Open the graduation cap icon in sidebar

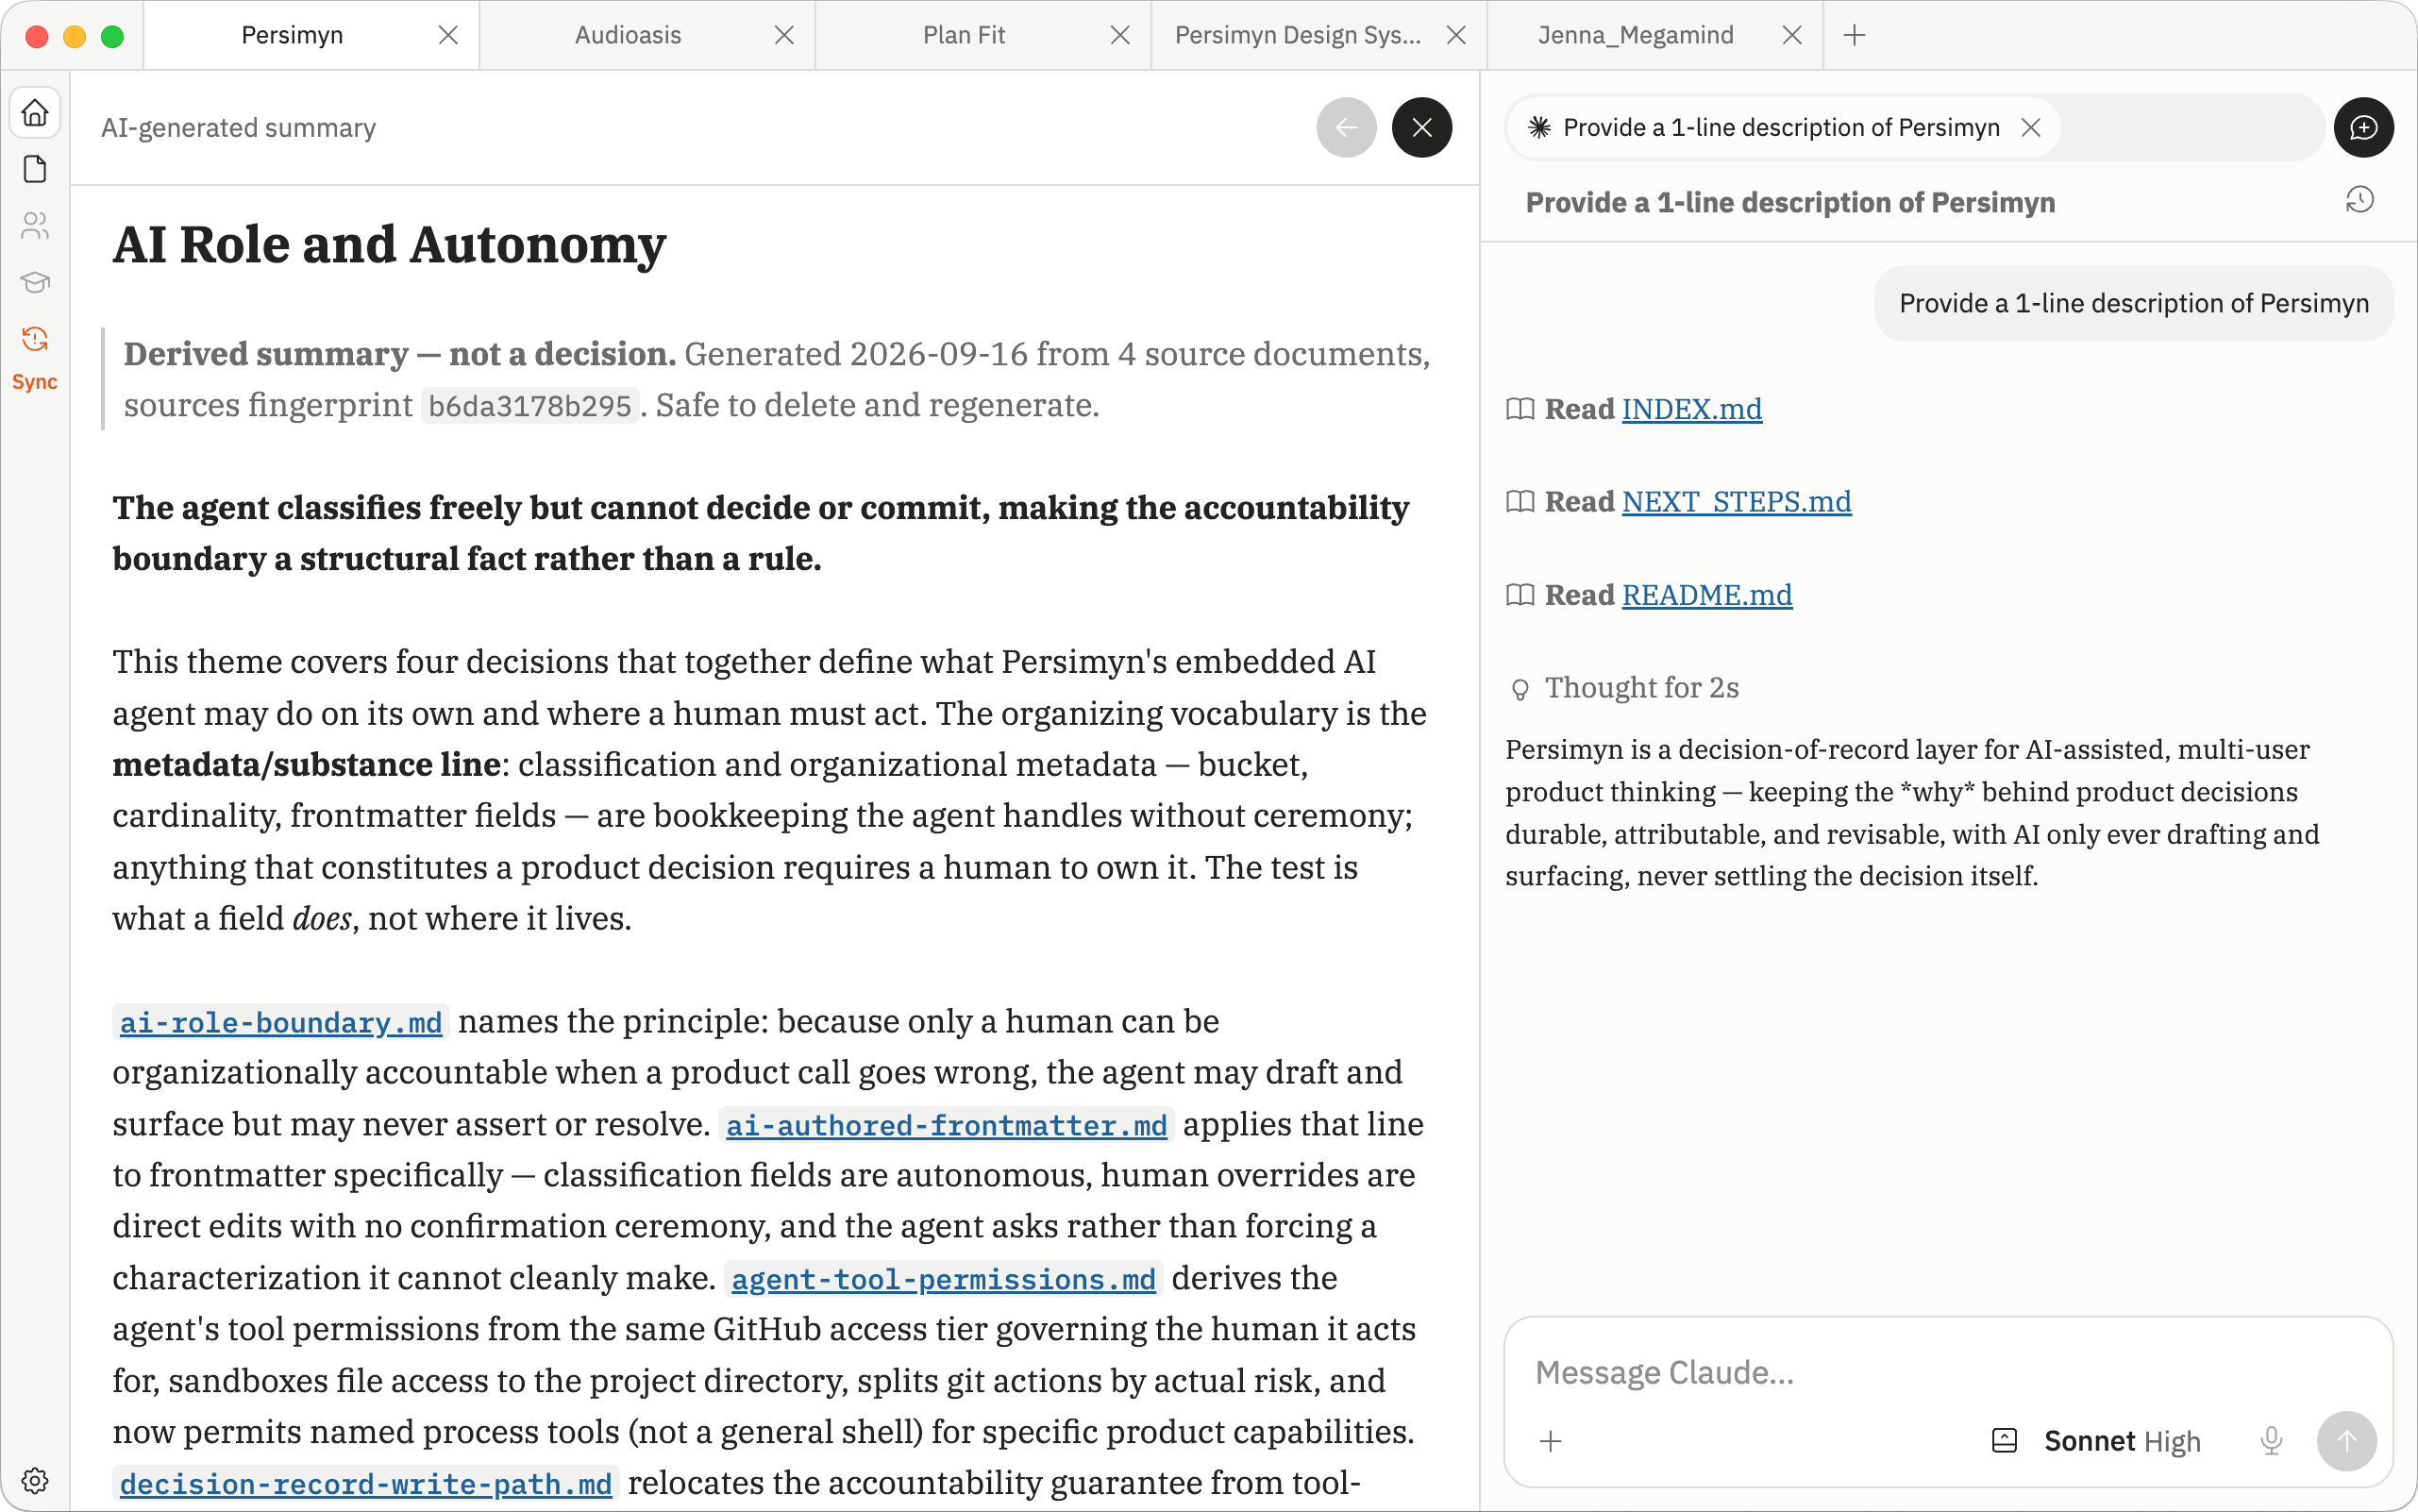[35, 282]
